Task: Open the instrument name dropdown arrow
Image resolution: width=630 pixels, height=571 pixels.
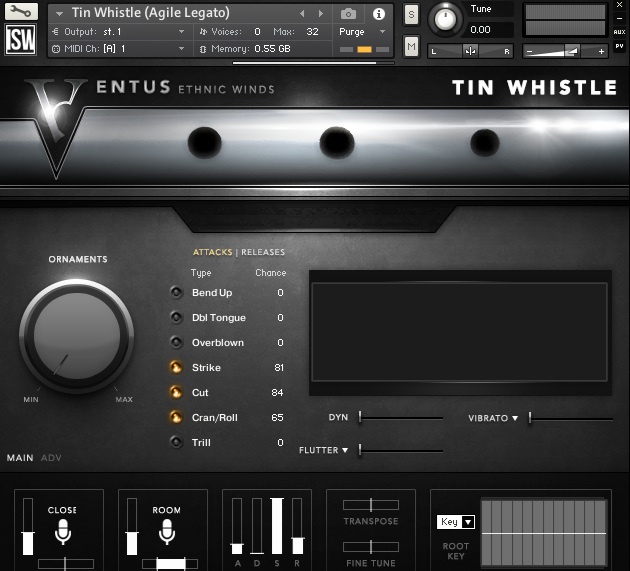Action: (59, 14)
